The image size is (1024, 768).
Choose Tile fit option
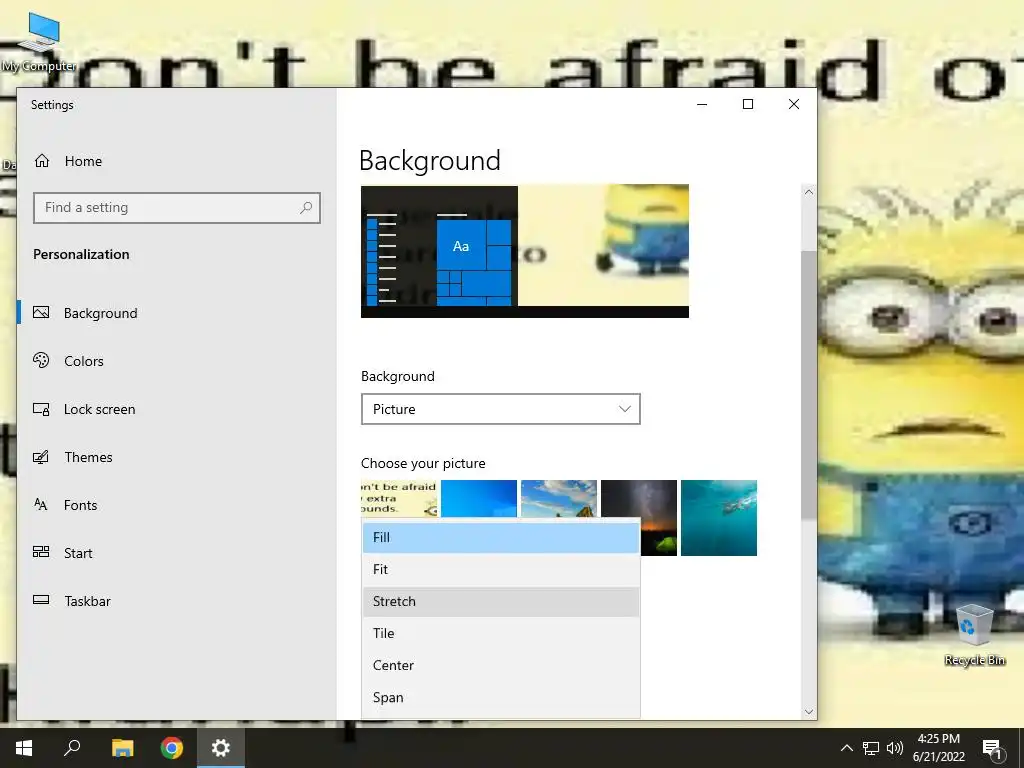500,633
